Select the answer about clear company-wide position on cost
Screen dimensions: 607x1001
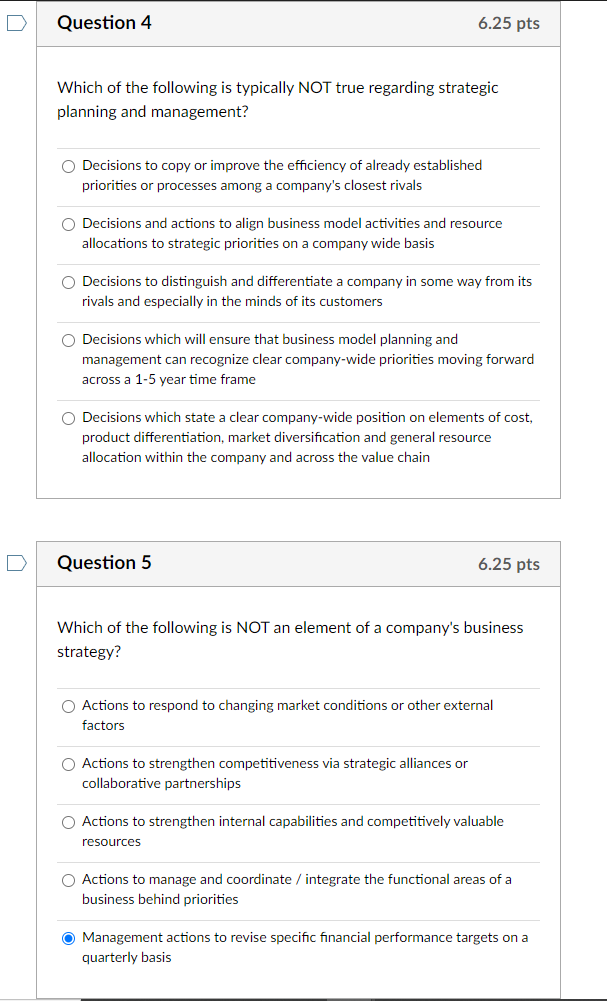coord(67,418)
